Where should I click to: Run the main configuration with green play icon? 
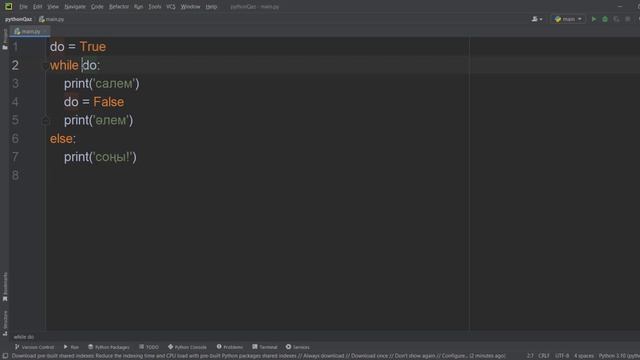coord(594,19)
